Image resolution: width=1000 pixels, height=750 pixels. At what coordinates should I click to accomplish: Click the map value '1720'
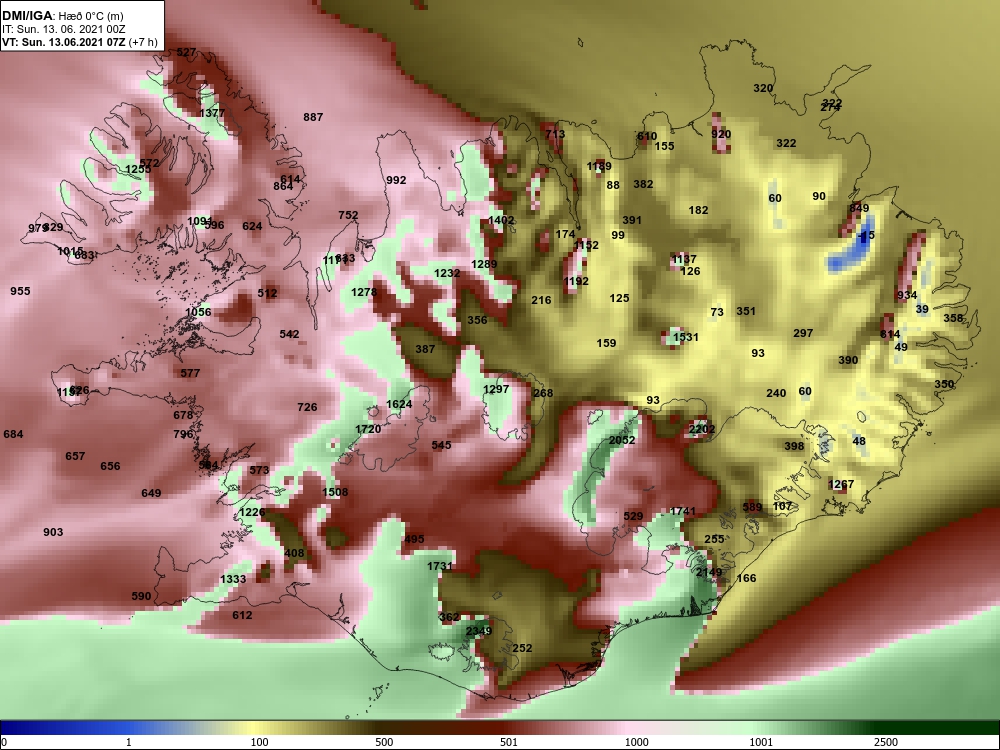(x=368, y=429)
